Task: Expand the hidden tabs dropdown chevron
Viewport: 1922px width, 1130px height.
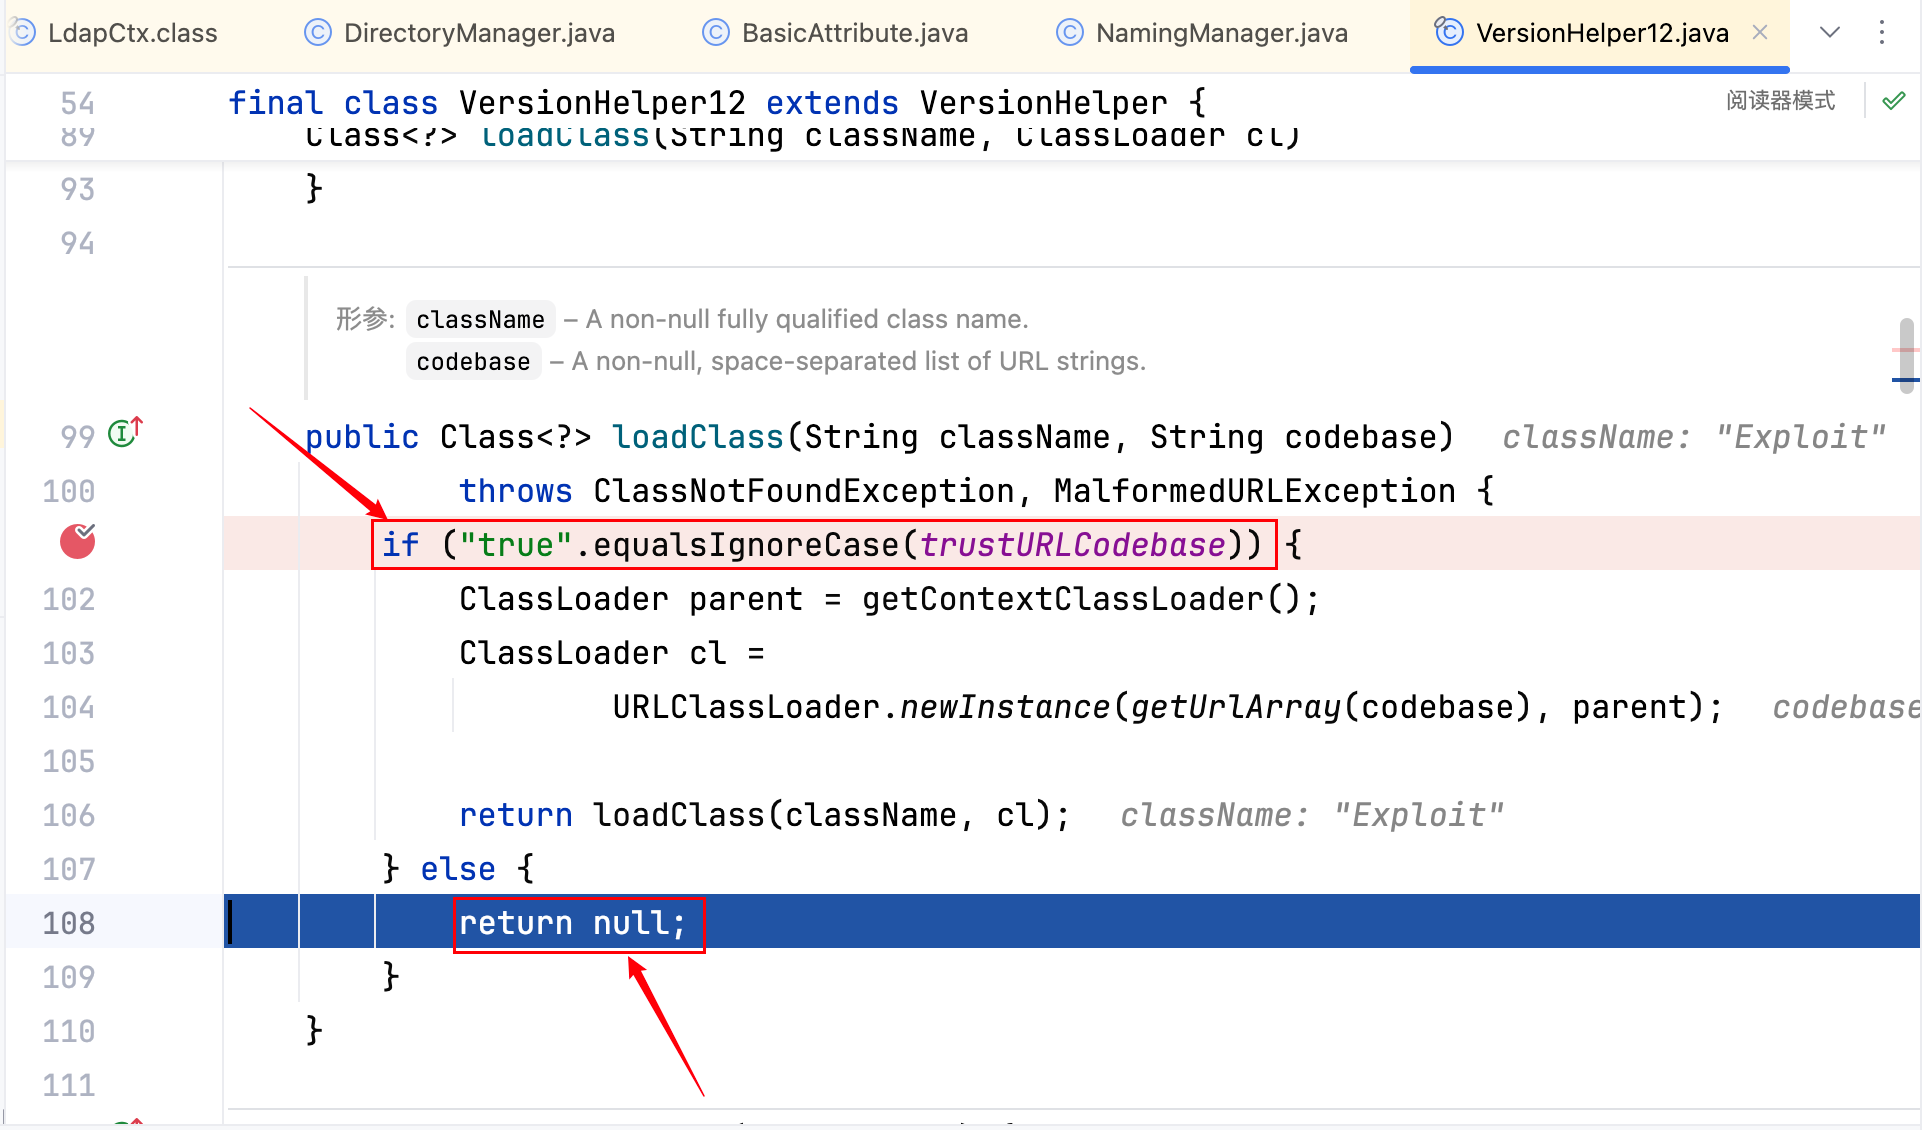Action: (1829, 33)
